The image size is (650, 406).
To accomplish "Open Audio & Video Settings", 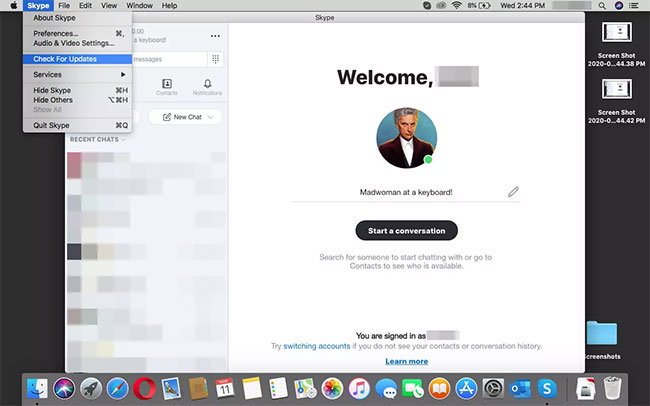I will pyautogui.click(x=78, y=43).
